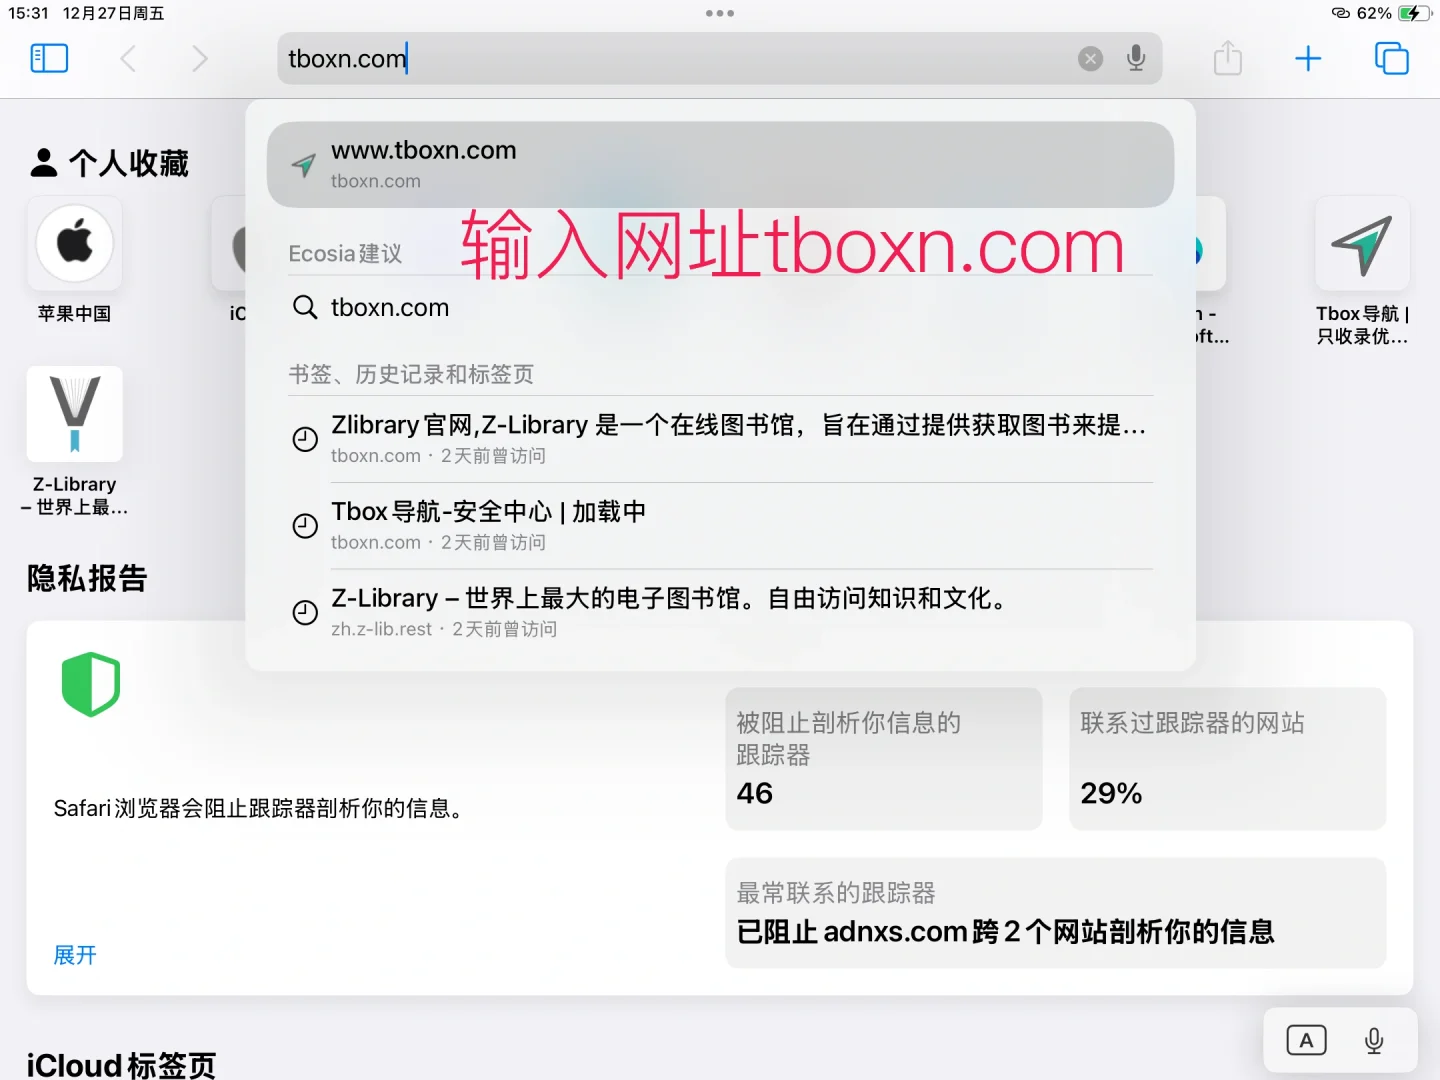Screen dimensions: 1440x1080
Task: Click the tboxn.com address field
Action: tap(720, 58)
